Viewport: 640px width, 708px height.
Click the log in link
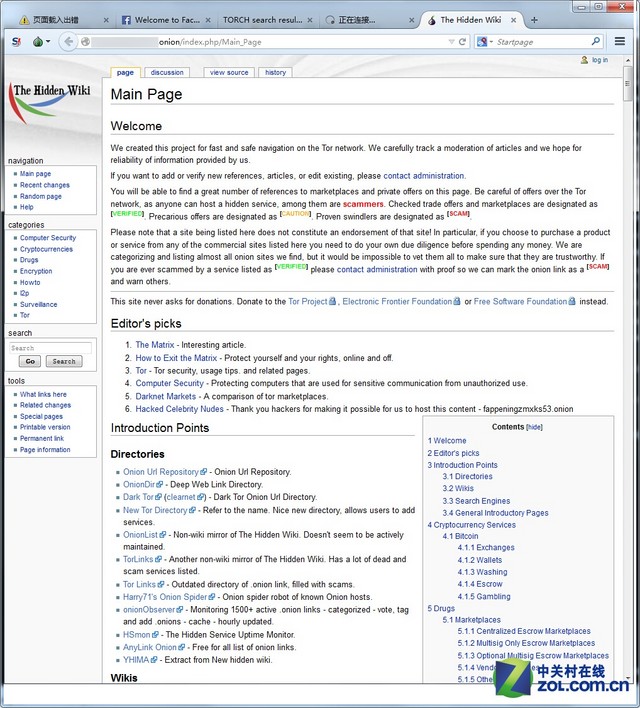(x=599, y=60)
